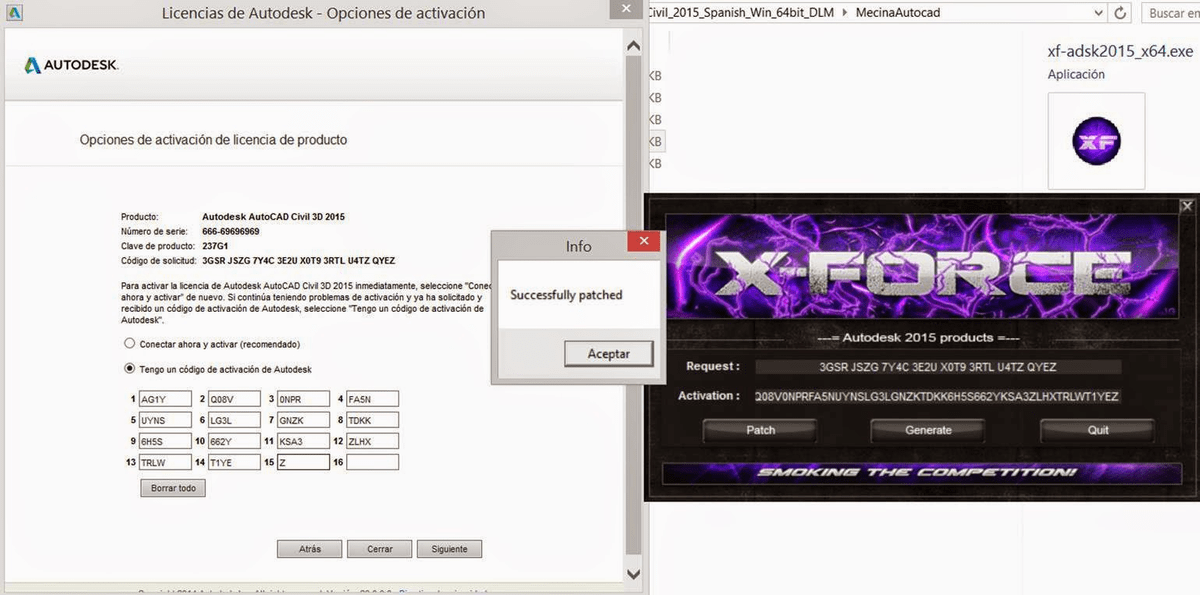Click the 'Cerrar' button in license dialog
1200x595 pixels.
click(380, 549)
